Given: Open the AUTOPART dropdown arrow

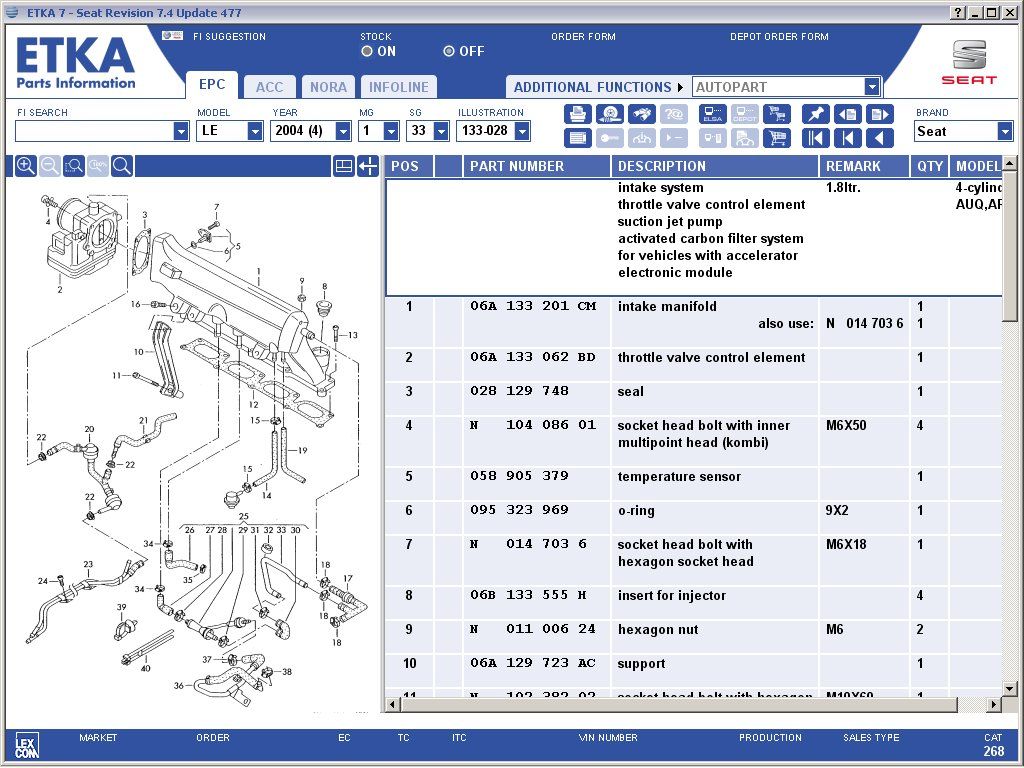Looking at the screenshot, I should pyautogui.click(x=872, y=87).
